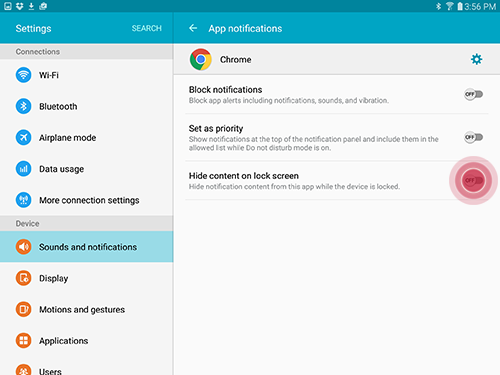Tap the Applications grid icon

click(23, 340)
